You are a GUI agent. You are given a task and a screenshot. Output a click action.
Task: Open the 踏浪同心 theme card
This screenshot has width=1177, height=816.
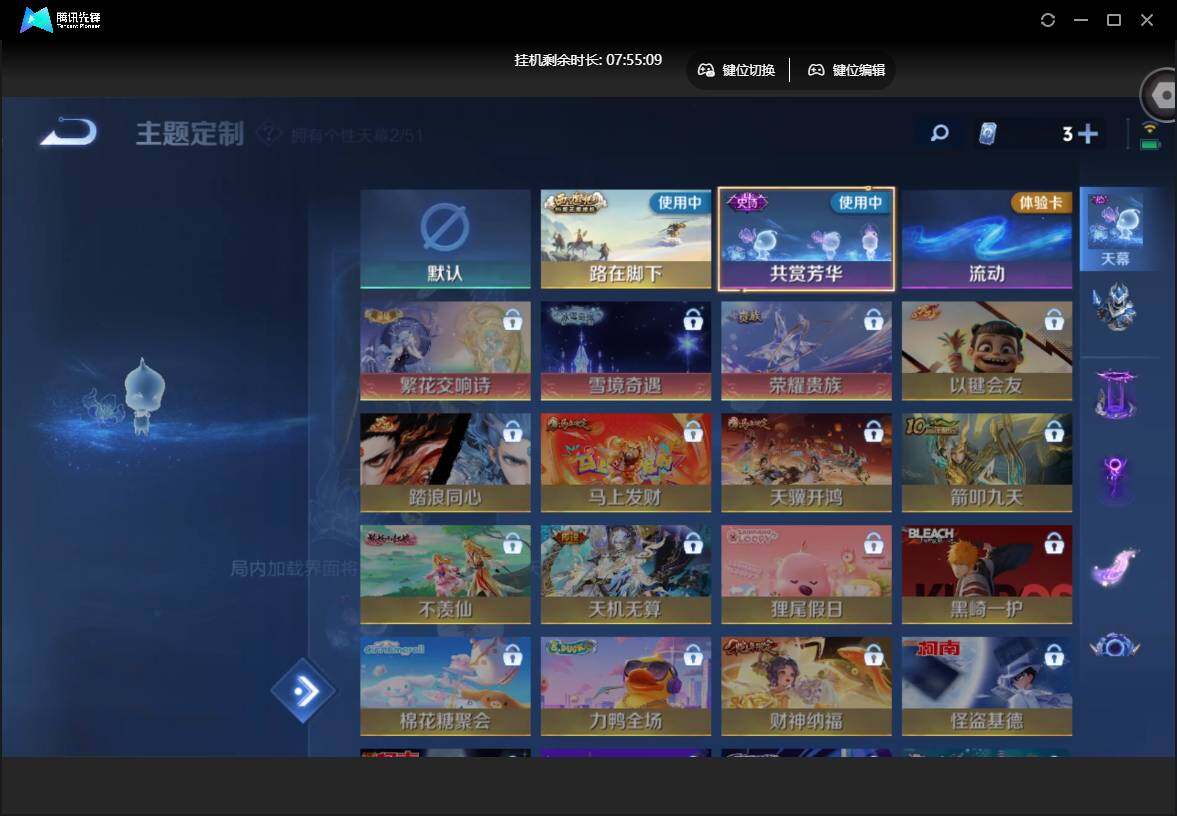click(x=445, y=462)
